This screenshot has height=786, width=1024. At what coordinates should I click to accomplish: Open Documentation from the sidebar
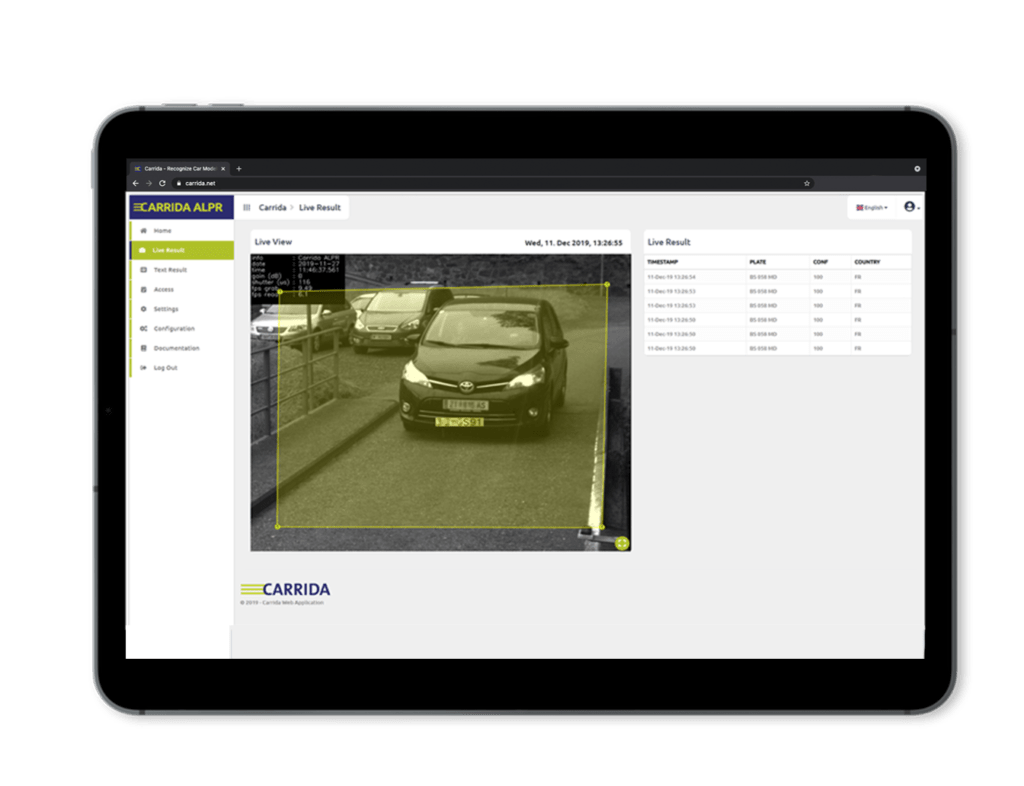(x=182, y=348)
